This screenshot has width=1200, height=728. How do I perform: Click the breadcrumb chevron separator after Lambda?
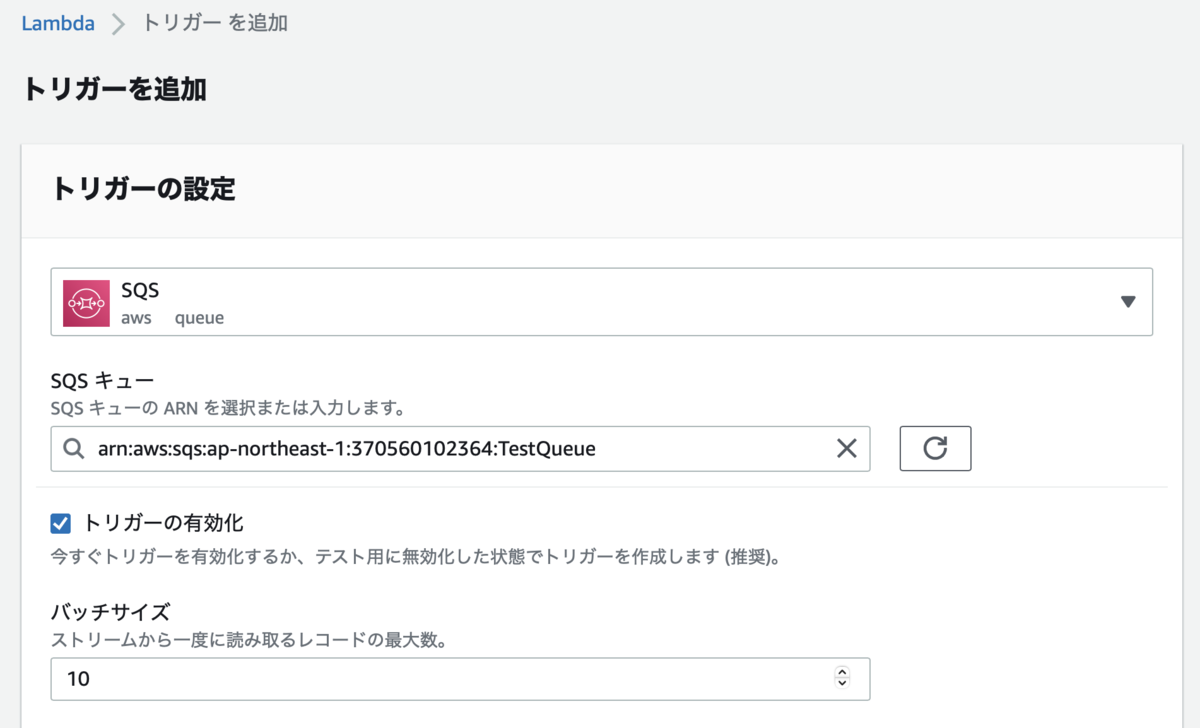pyautogui.click(x=119, y=25)
